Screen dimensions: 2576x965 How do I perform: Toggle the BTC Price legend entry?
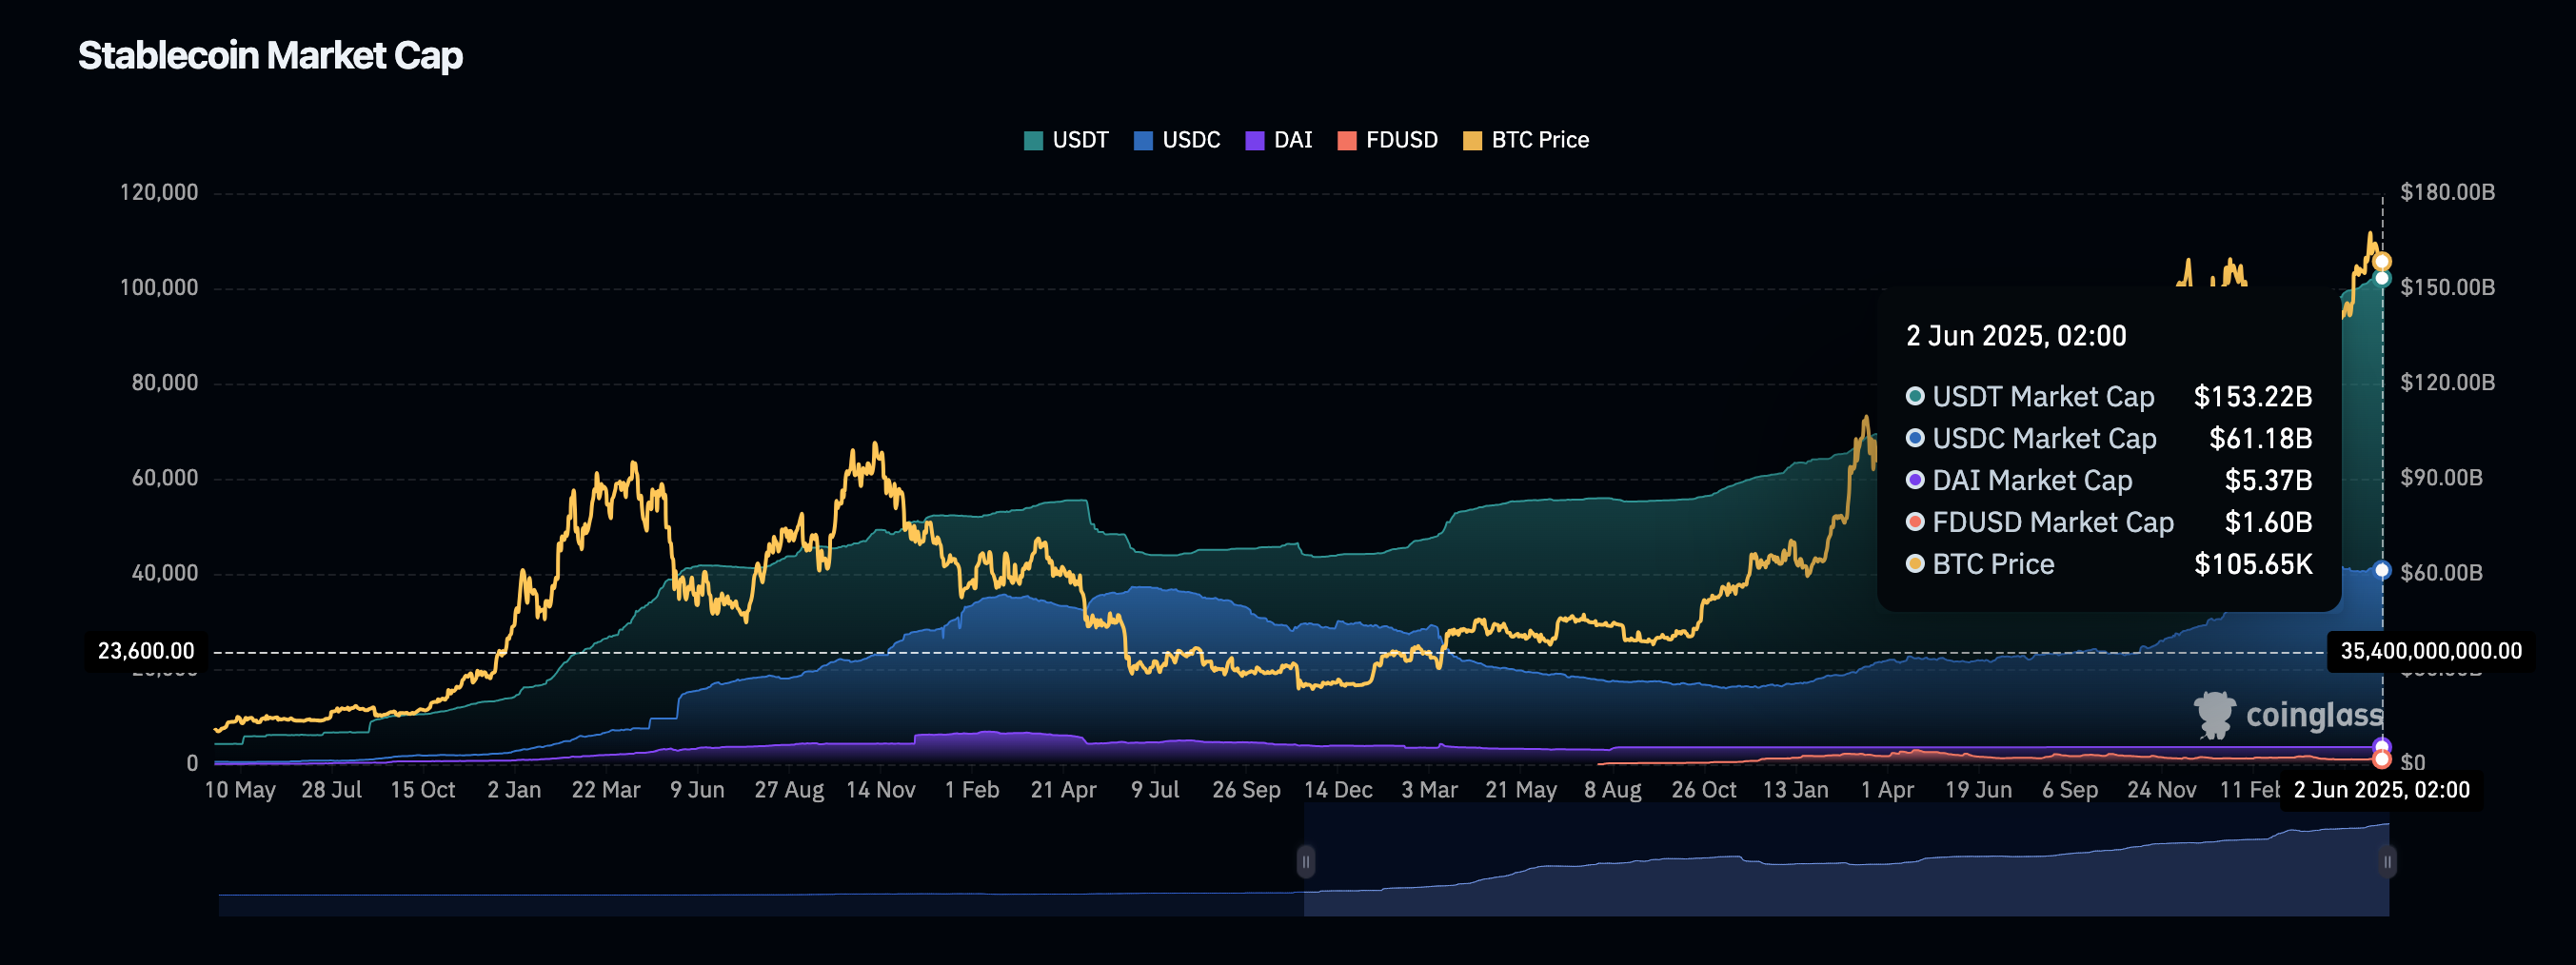pyautogui.click(x=1526, y=140)
